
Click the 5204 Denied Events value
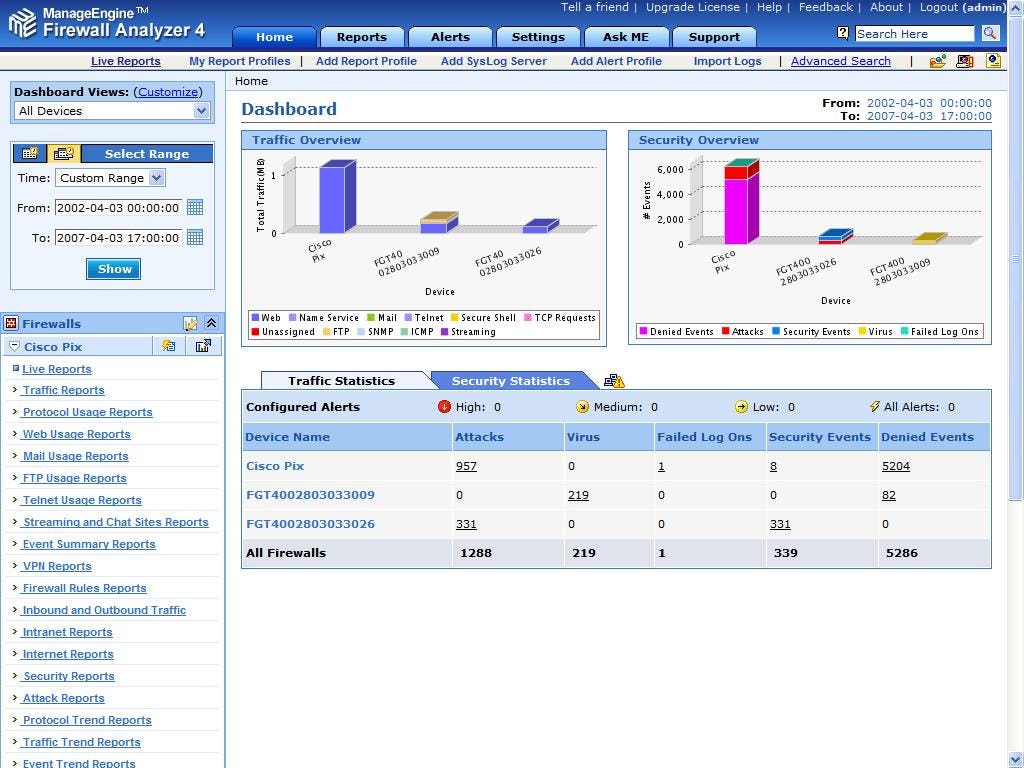pyautogui.click(x=895, y=466)
